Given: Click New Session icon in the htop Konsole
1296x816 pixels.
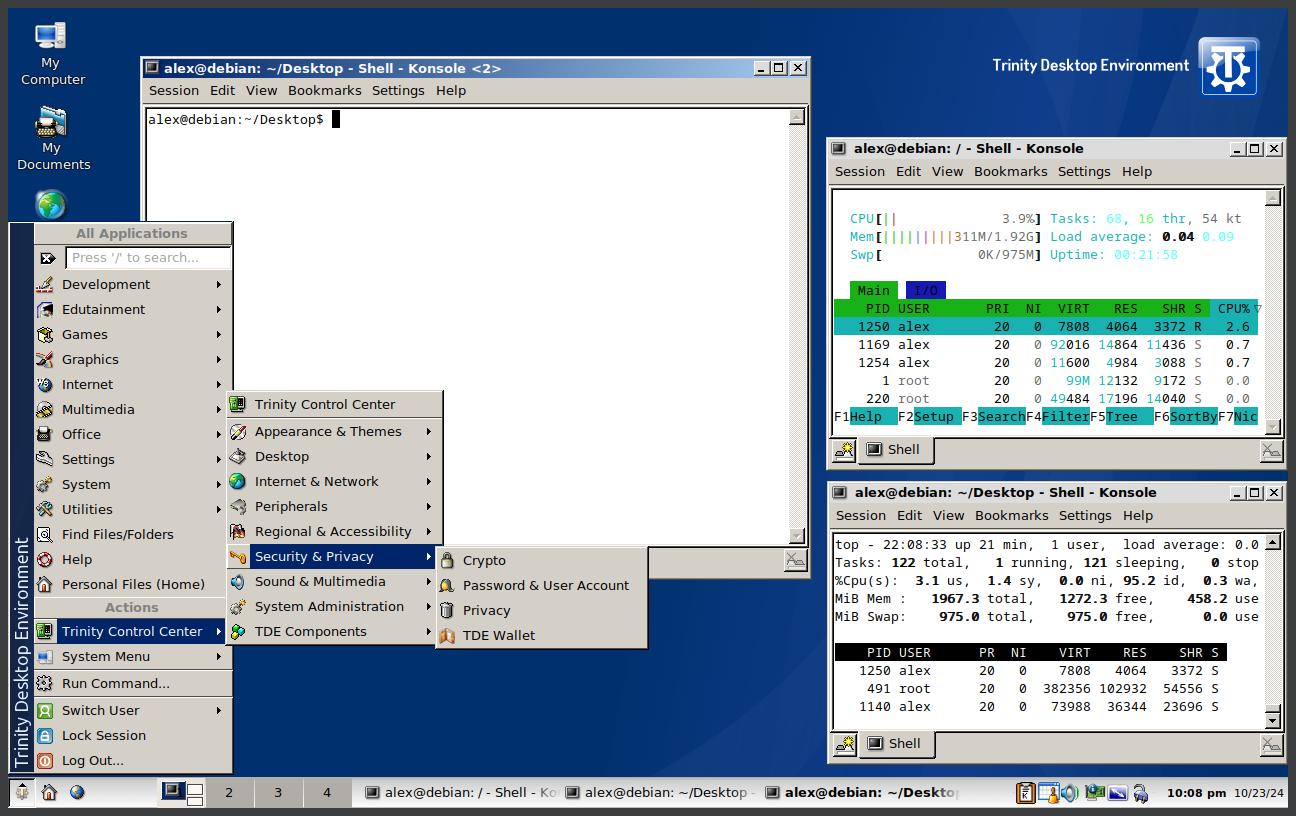Looking at the screenshot, I should (844, 450).
